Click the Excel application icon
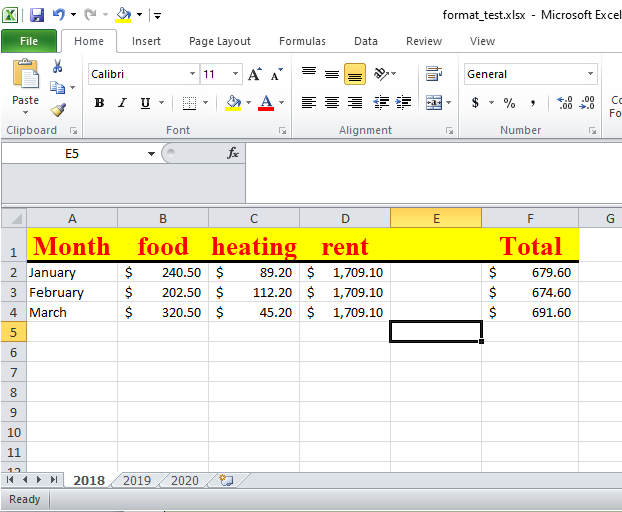The width and height of the screenshot is (622, 512). click(10, 15)
